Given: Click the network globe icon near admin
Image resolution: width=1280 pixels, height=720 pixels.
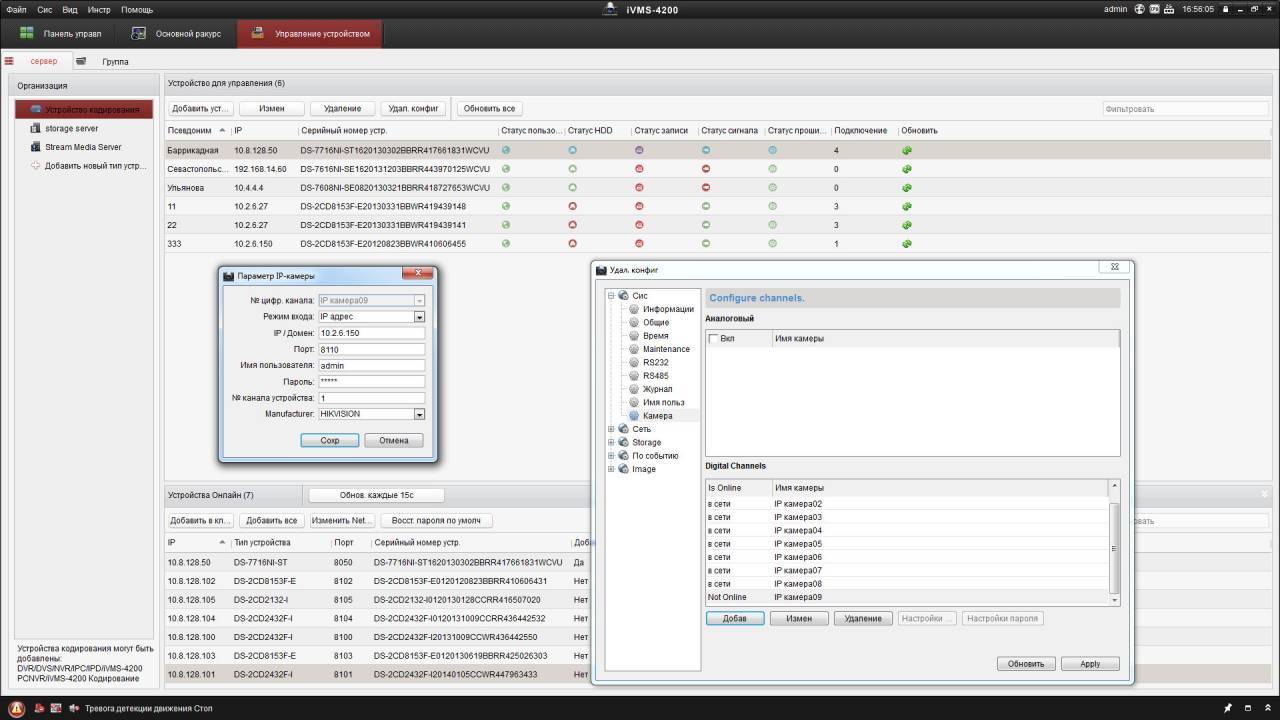Looking at the screenshot, I should 1140,9.
